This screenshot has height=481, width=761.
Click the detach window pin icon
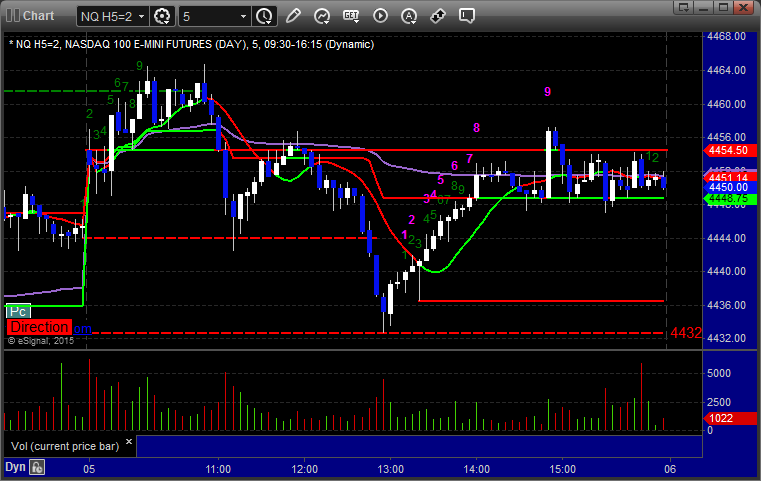tap(684, 7)
